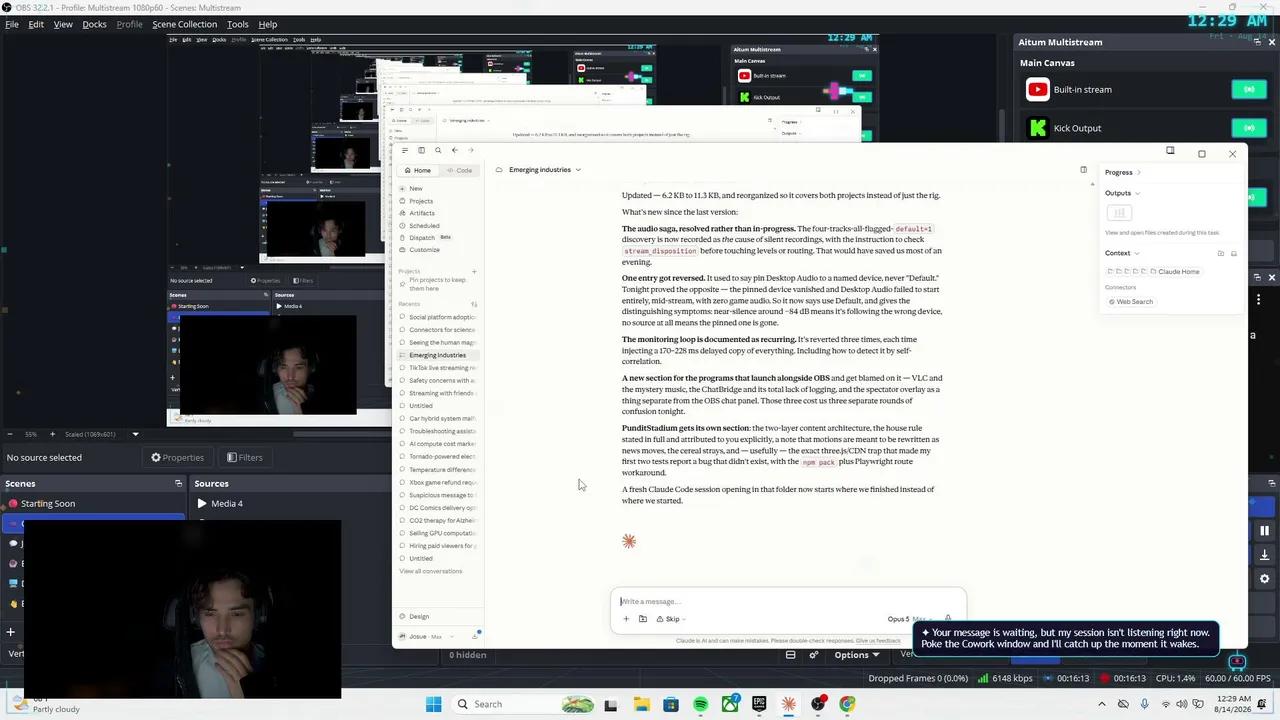Switch to the Code tab in Claude
The height and width of the screenshot is (720, 1280).
[460, 170]
